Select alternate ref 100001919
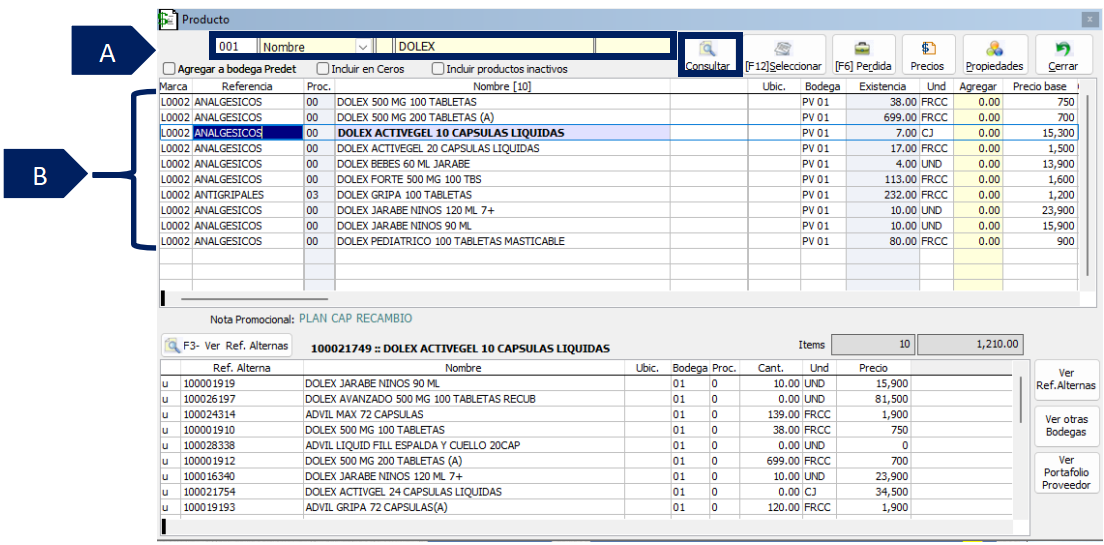1104x545 pixels. point(242,384)
